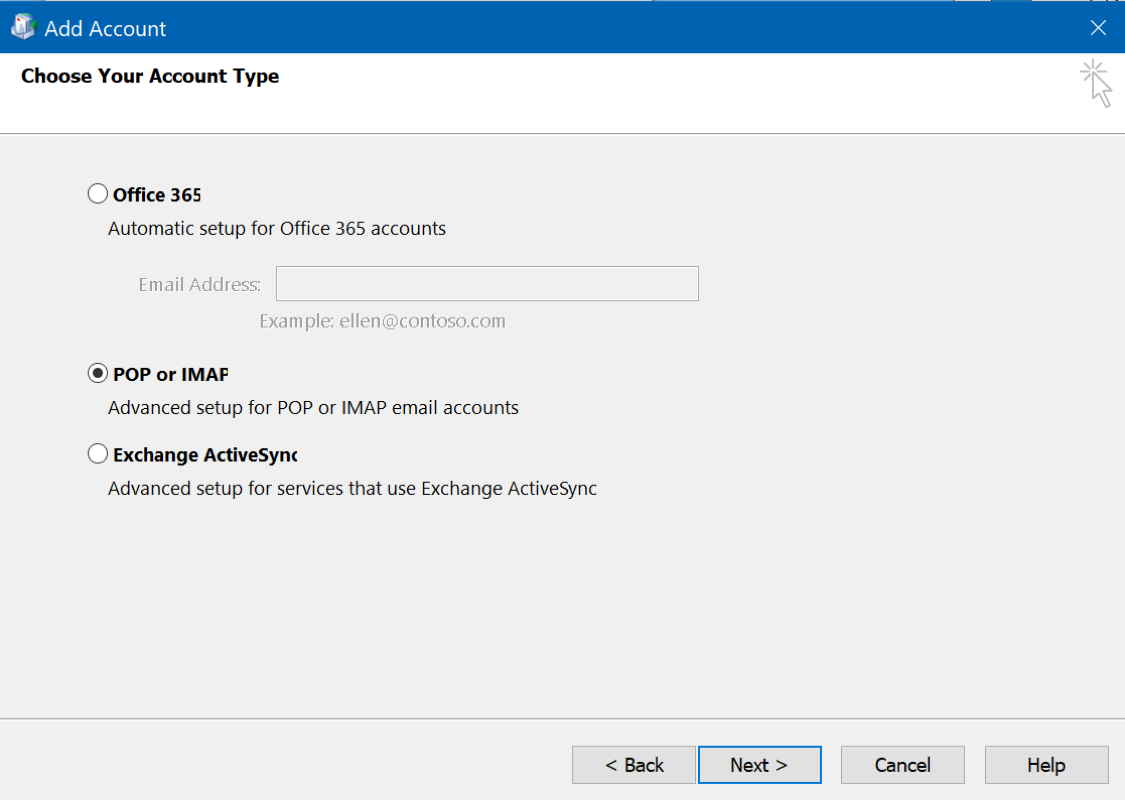Cancel the Add Account wizard
Screen dimensions: 1125x800
(903, 765)
